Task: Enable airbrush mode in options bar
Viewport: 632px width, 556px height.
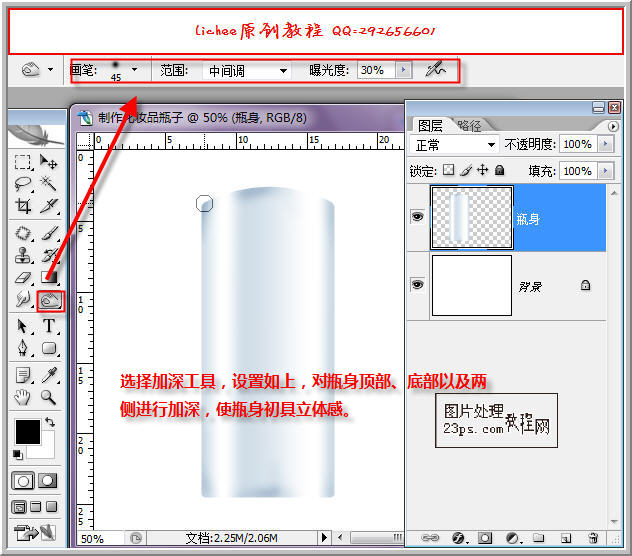Action: point(435,70)
